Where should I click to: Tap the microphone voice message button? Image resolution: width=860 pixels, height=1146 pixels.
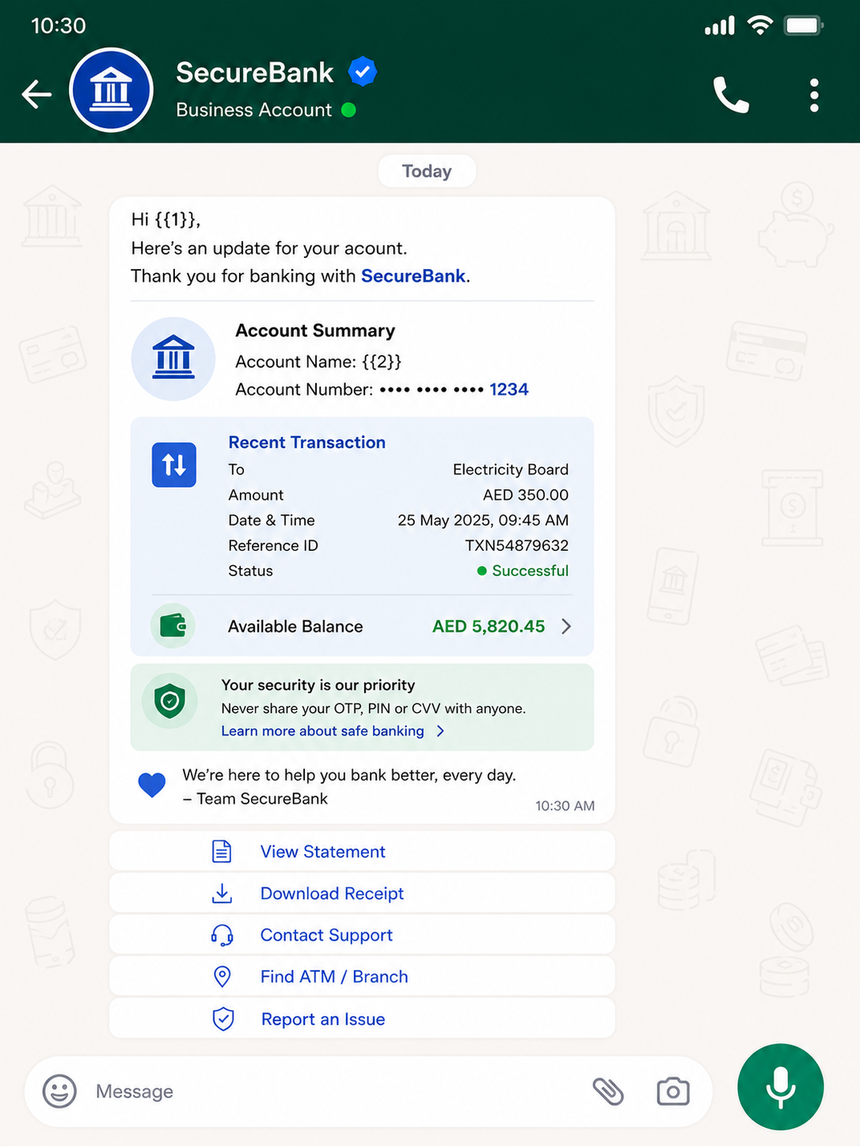pos(780,1087)
